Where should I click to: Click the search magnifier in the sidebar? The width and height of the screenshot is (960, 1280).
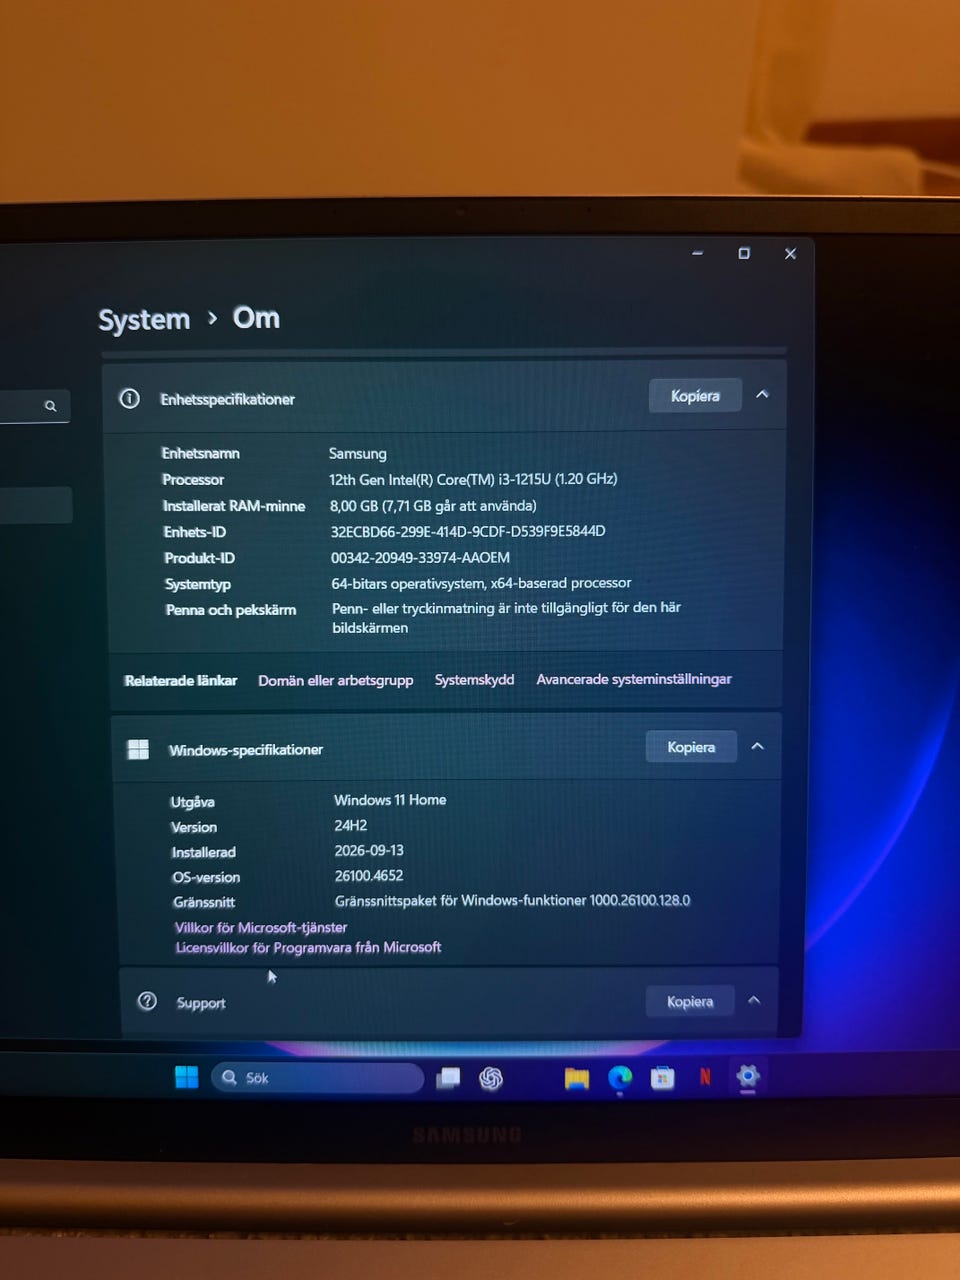[x=51, y=406]
